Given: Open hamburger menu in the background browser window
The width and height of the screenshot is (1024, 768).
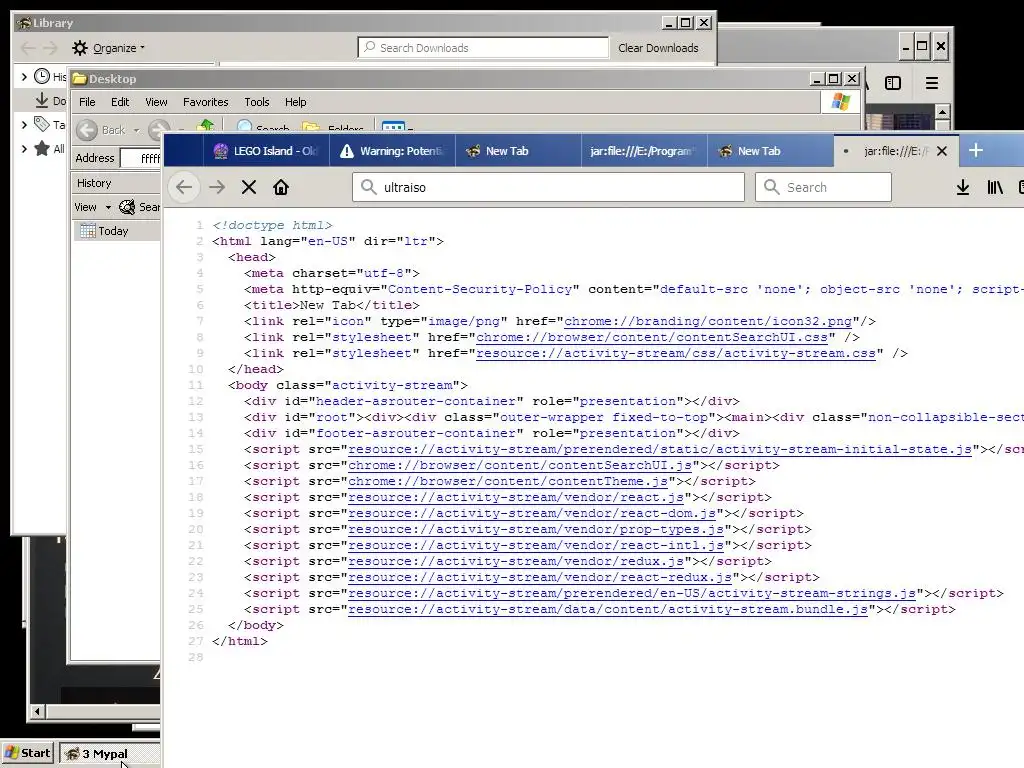Looking at the screenshot, I should click(x=932, y=83).
